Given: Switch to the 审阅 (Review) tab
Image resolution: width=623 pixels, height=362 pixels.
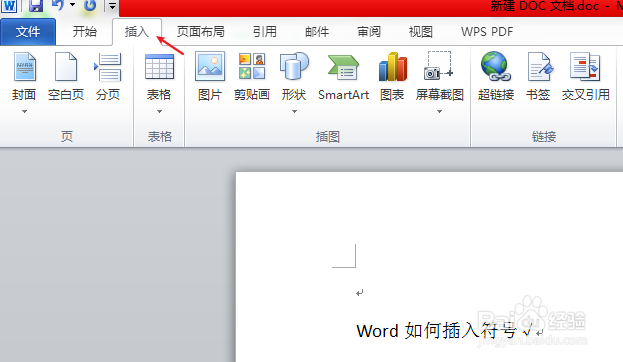Looking at the screenshot, I should point(369,31).
